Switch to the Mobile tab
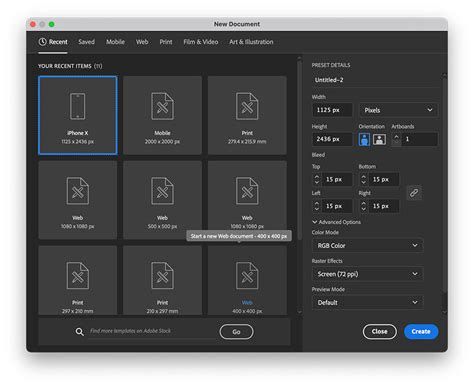474x387 pixels. coord(115,42)
